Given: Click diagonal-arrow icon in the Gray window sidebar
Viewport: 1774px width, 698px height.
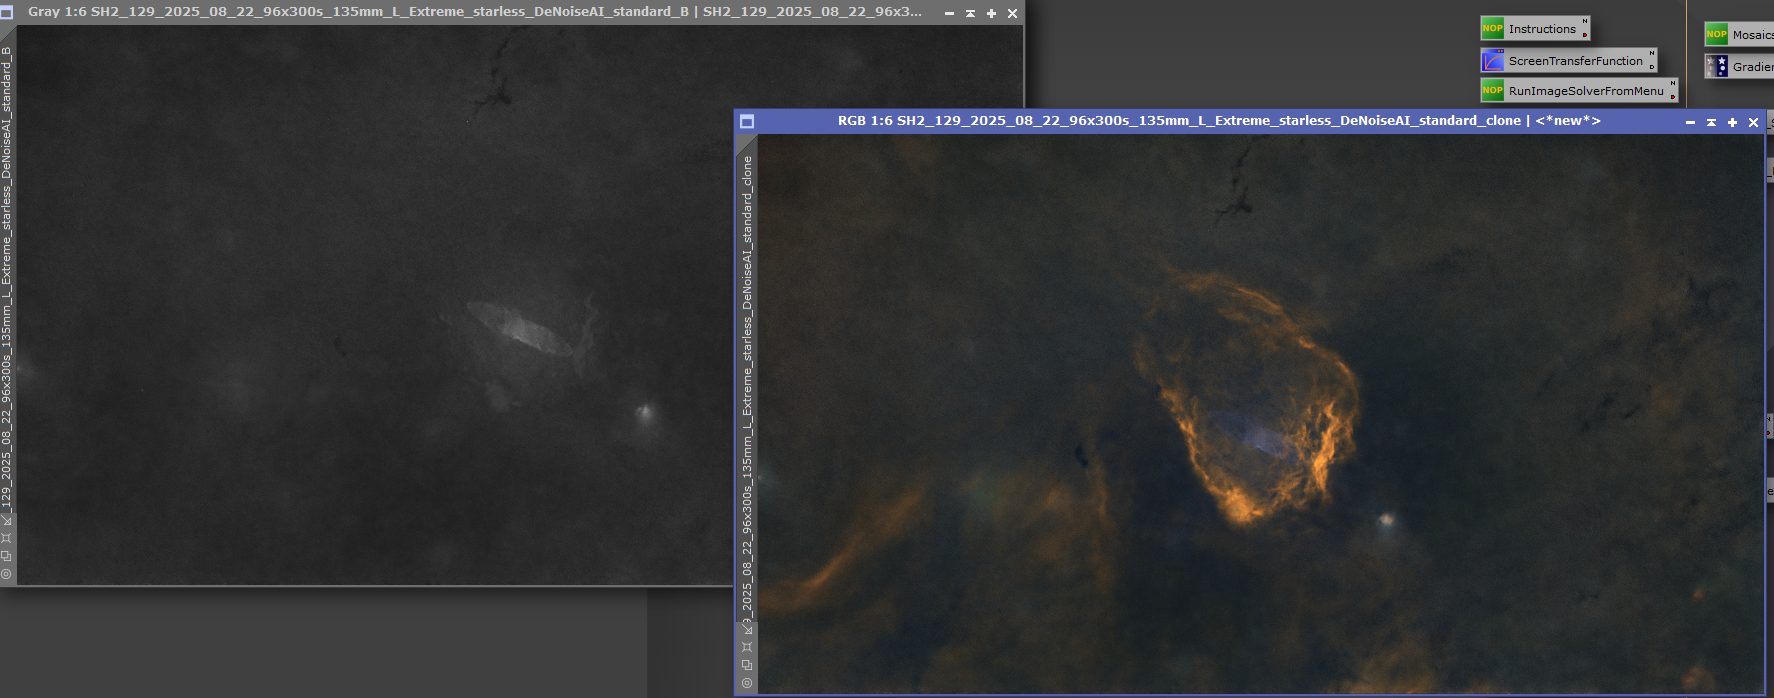Looking at the screenshot, I should (6, 520).
